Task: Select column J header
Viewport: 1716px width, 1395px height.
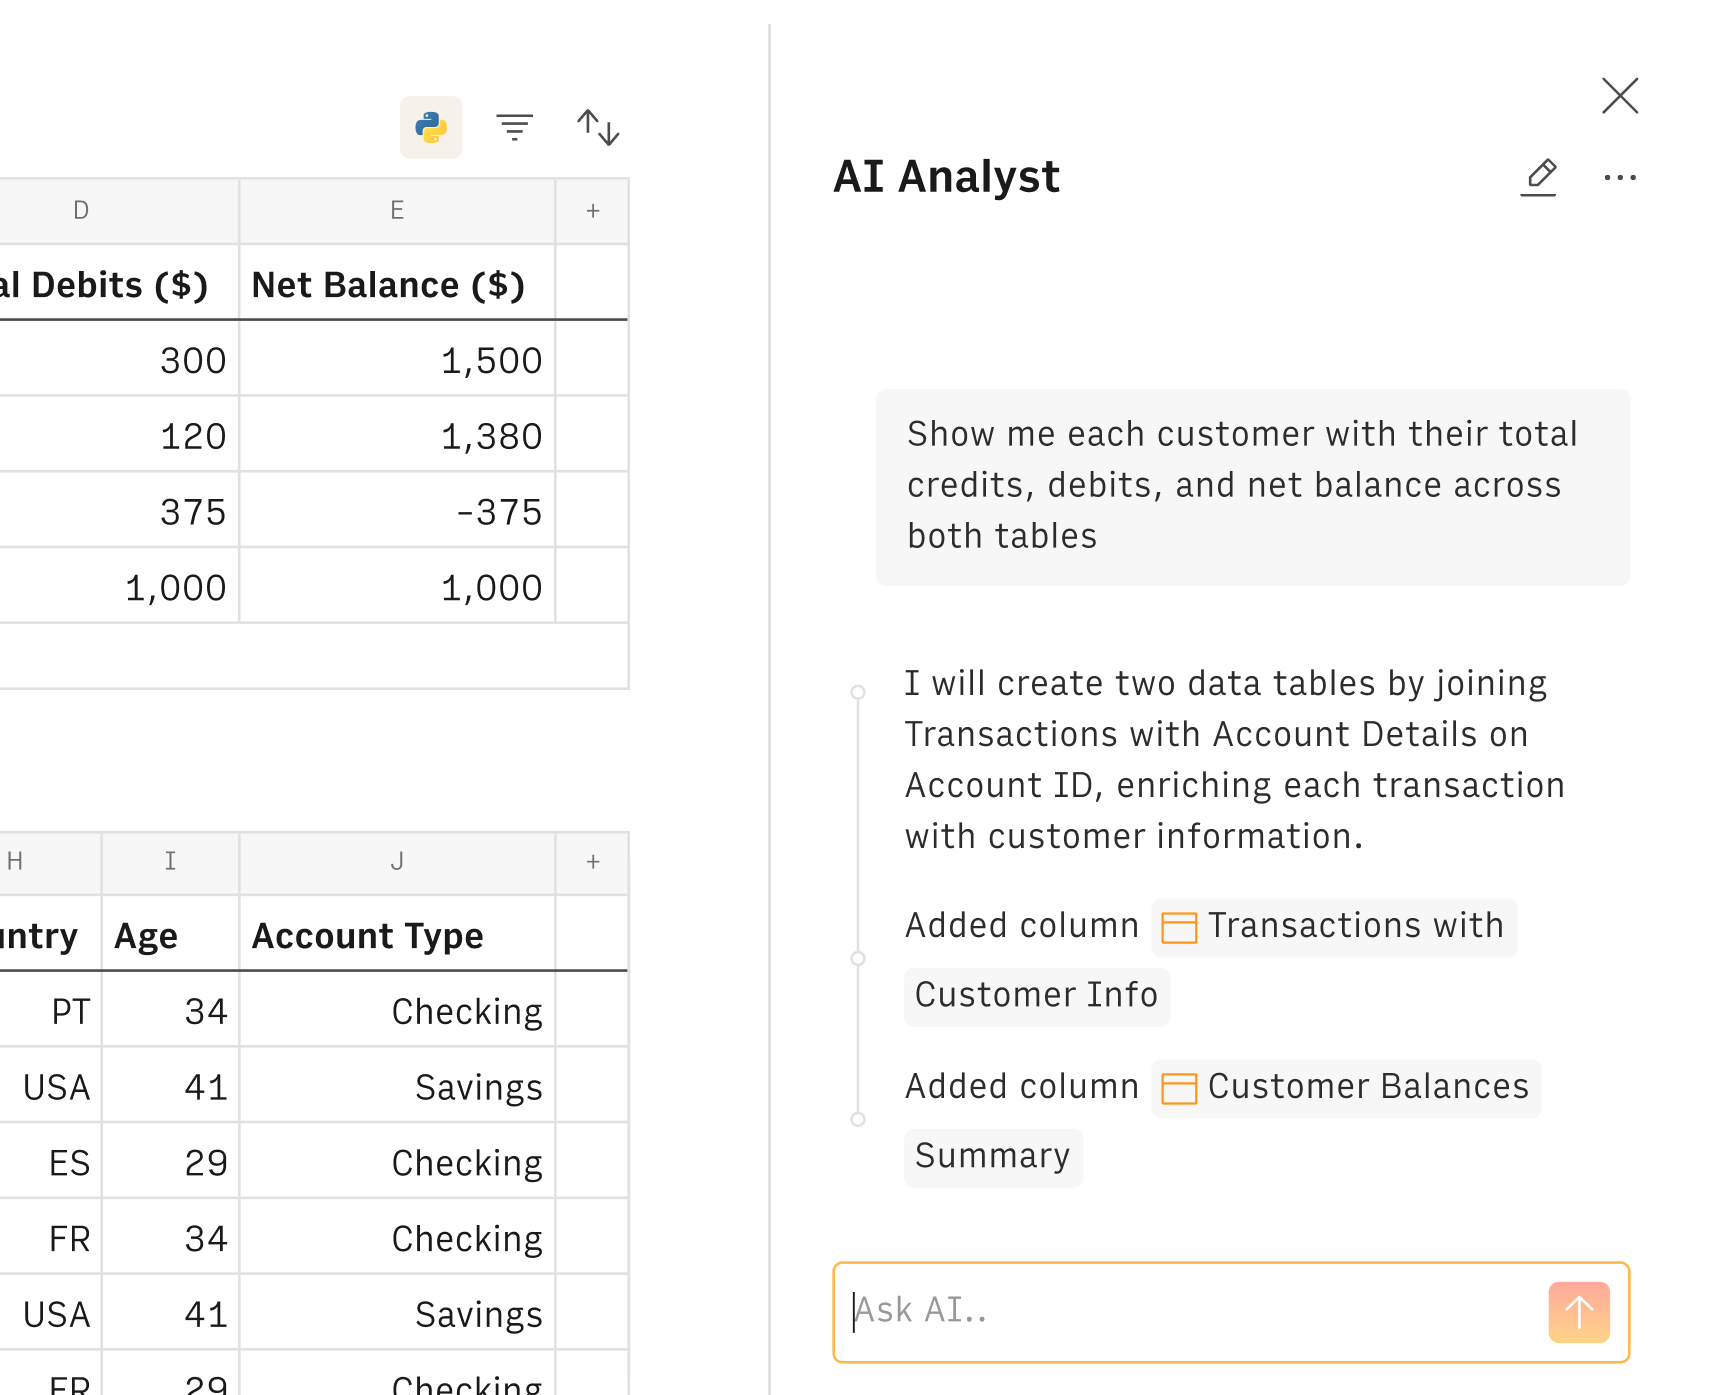Action: (x=397, y=862)
